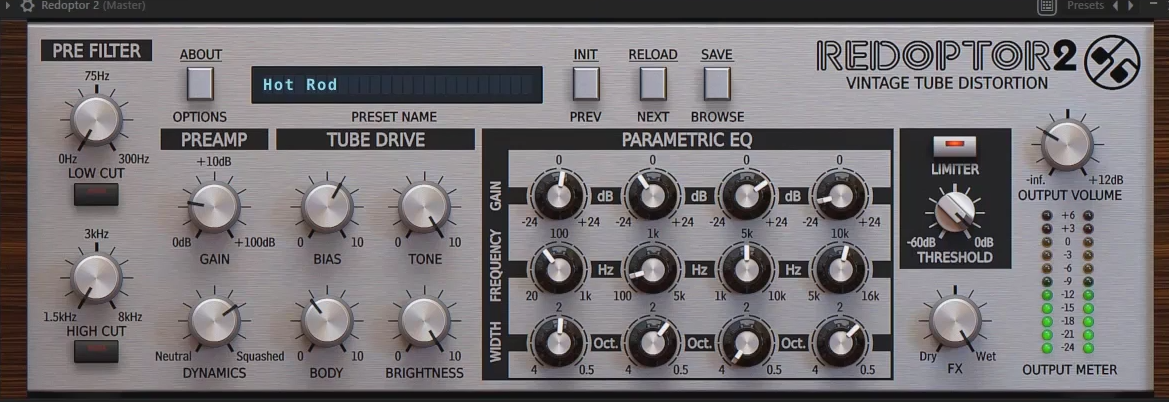Click the grid icon beside Presets
Viewport: 1169px width, 402px height.
(1046, 7)
